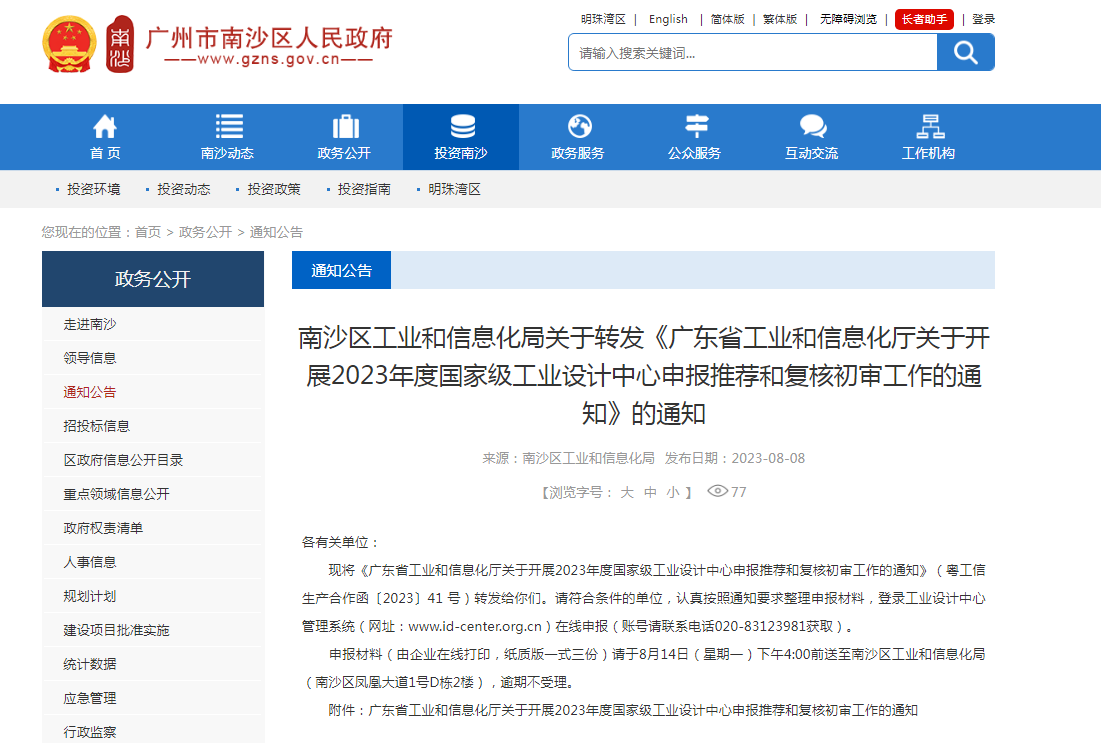
Task: Open 建设项目批准实施 in sidebar
Action: click(x=117, y=630)
